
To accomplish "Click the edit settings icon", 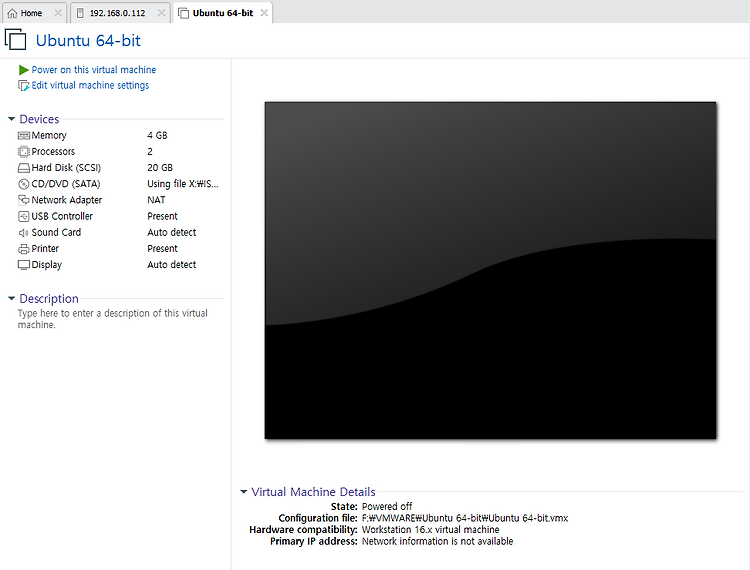I will click(23, 86).
